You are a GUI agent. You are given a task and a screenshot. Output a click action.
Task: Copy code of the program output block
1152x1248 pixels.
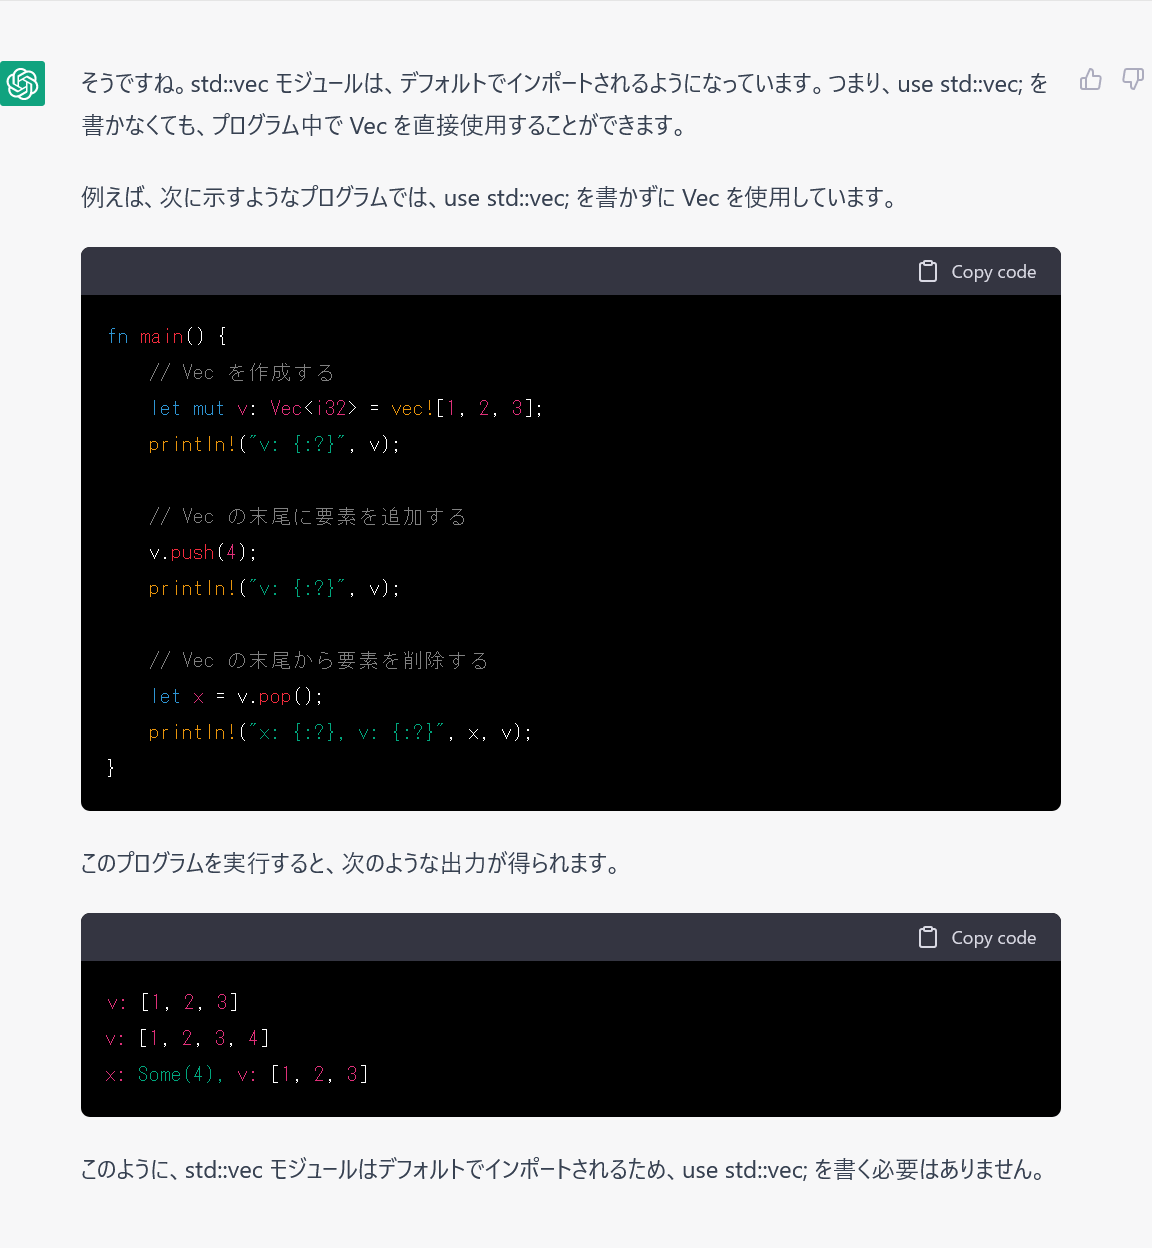click(977, 938)
